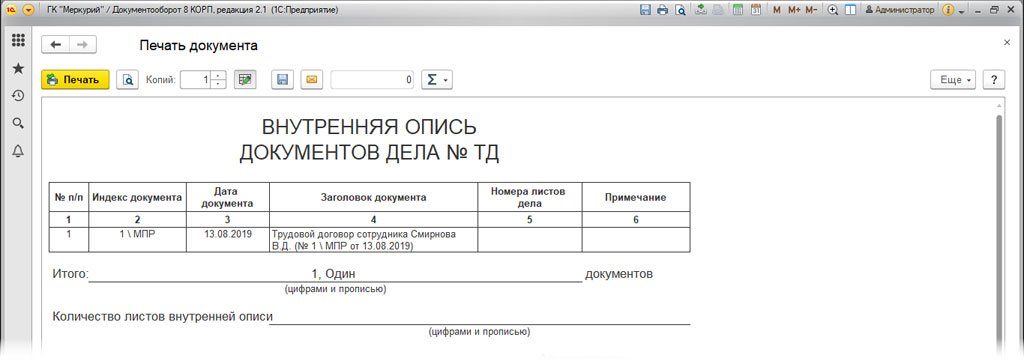Go forward with right arrow button
This screenshot has width=1024, height=361.
coord(83,44)
